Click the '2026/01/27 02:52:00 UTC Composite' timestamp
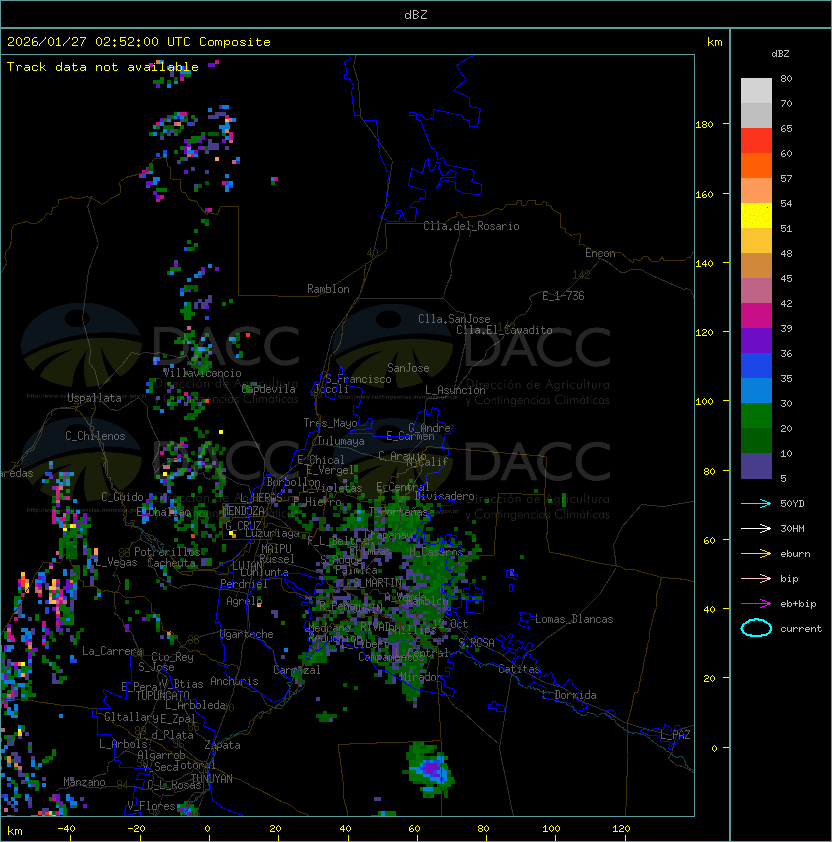The width and height of the screenshot is (832, 842). [139, 42]
